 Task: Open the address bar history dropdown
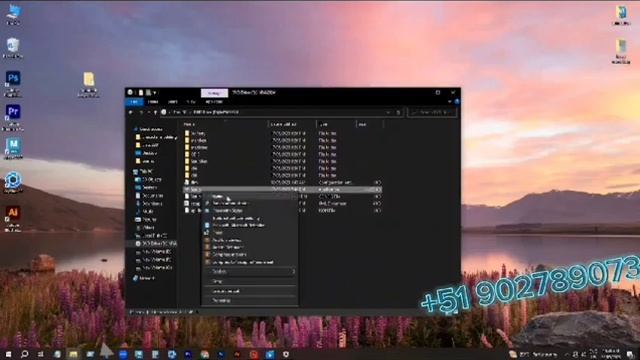coord(388,112)
